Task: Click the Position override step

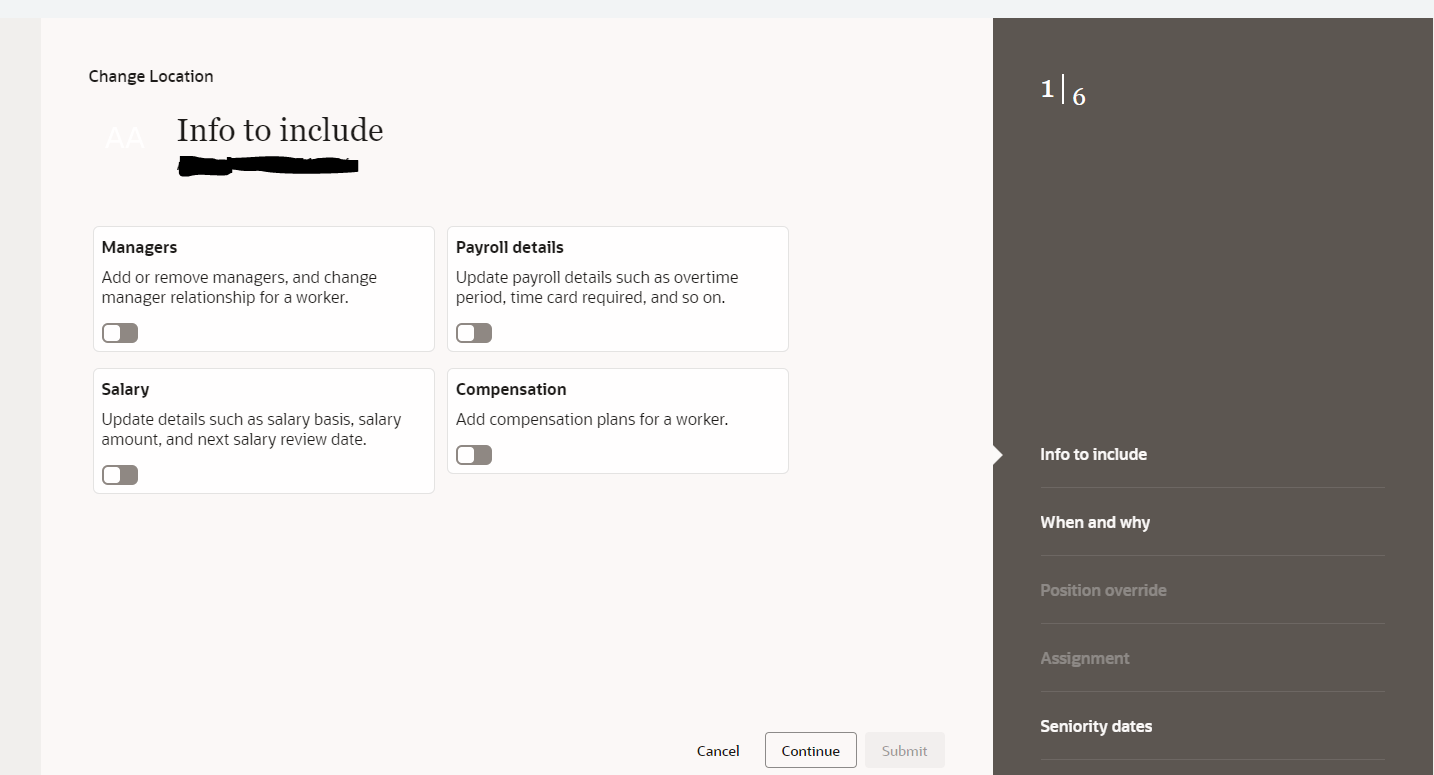Action: pos(1103,590)
